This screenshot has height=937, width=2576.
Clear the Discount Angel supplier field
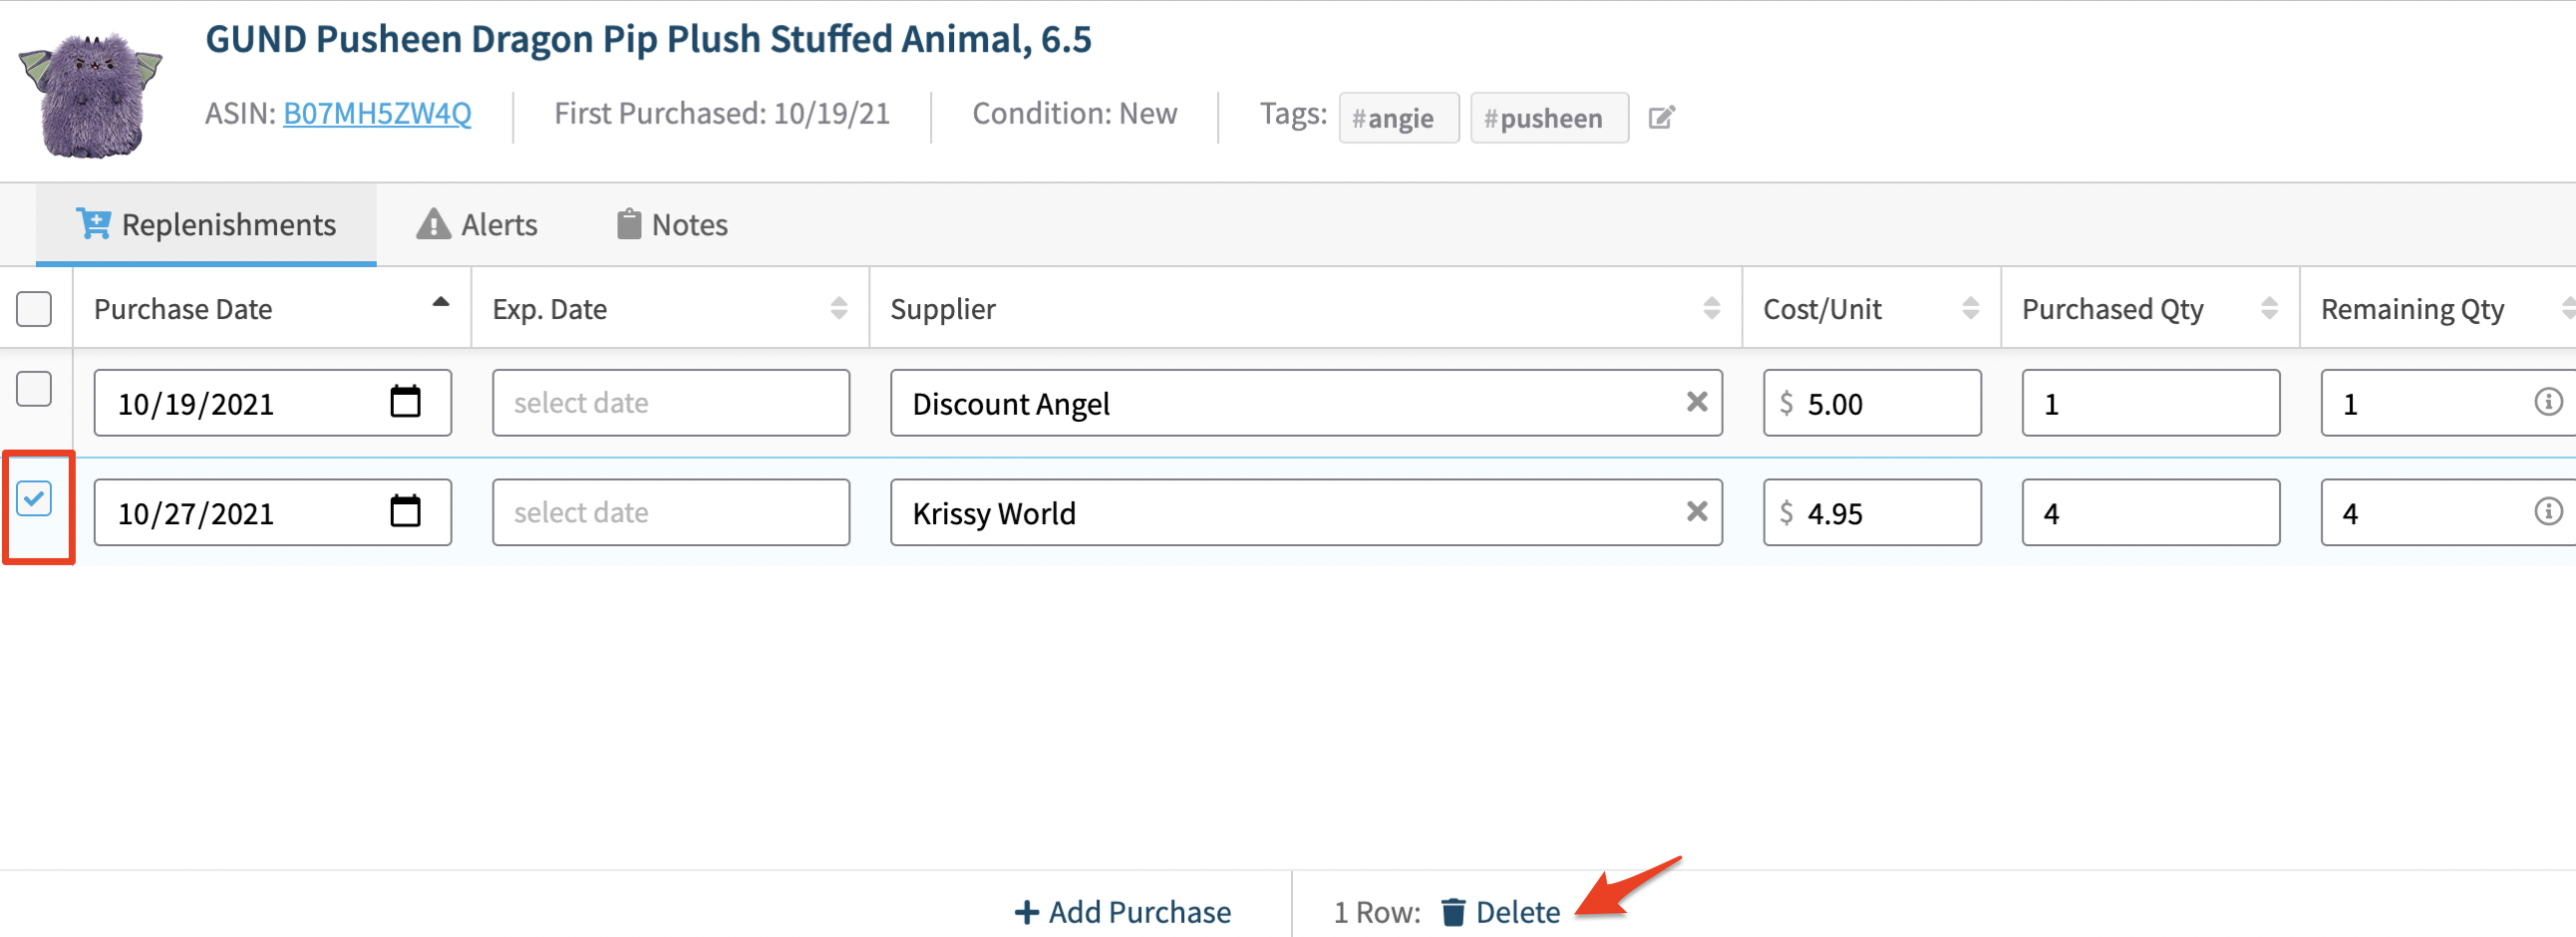pyautogui.click(x=1696, y=402)
